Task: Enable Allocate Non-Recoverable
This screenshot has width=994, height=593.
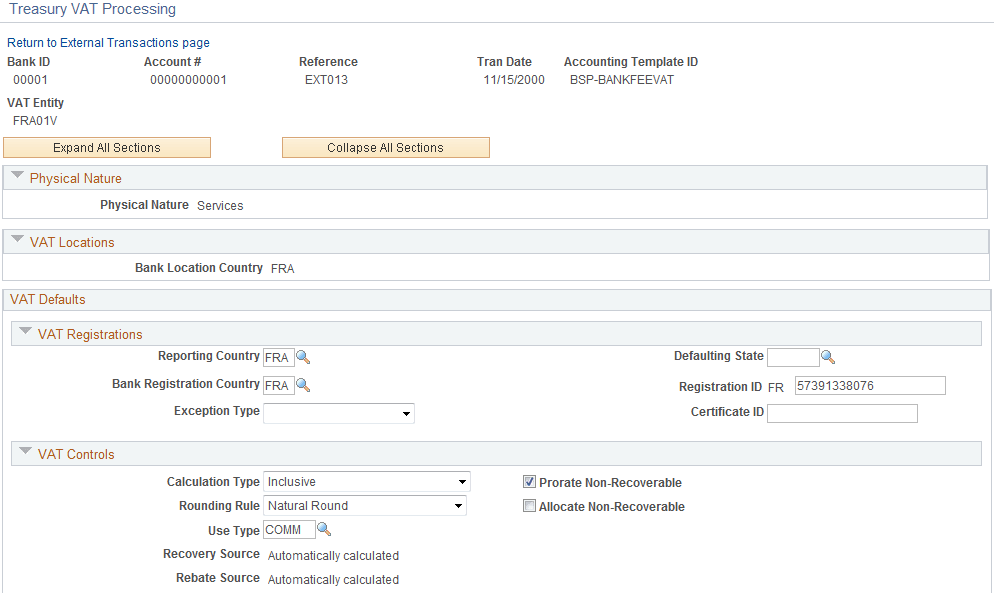Action: 529,506
